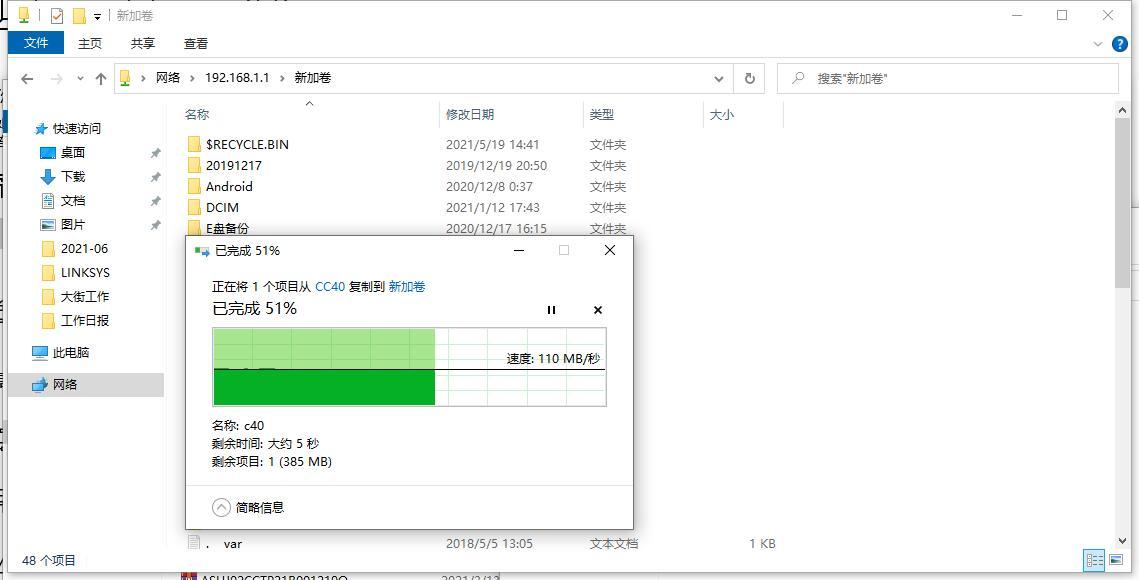Click 网络 in the address breadcrumb
Image resolution: width=1139 pixels, height=580 pixels.
(x=168, y=78)
